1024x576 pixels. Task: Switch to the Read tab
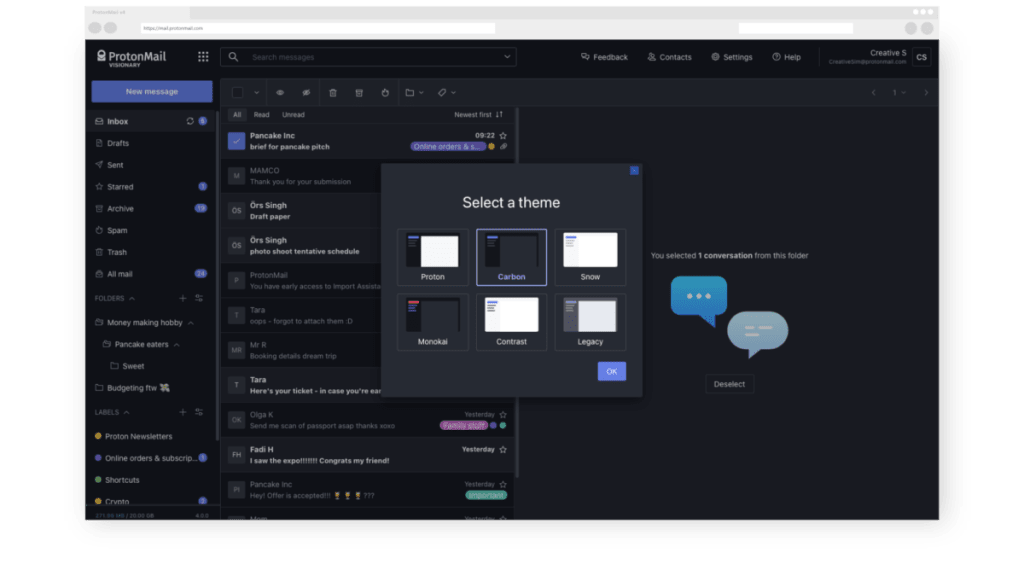(260, 115)
